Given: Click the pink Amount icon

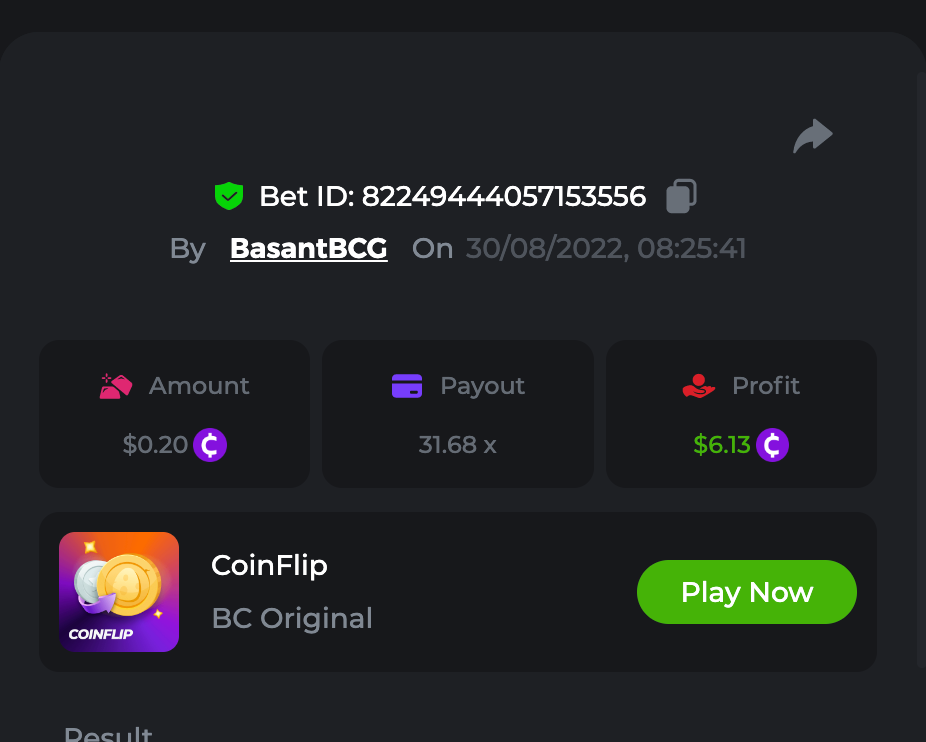Looking at the screenshot, I should click(x=116, y=386).
